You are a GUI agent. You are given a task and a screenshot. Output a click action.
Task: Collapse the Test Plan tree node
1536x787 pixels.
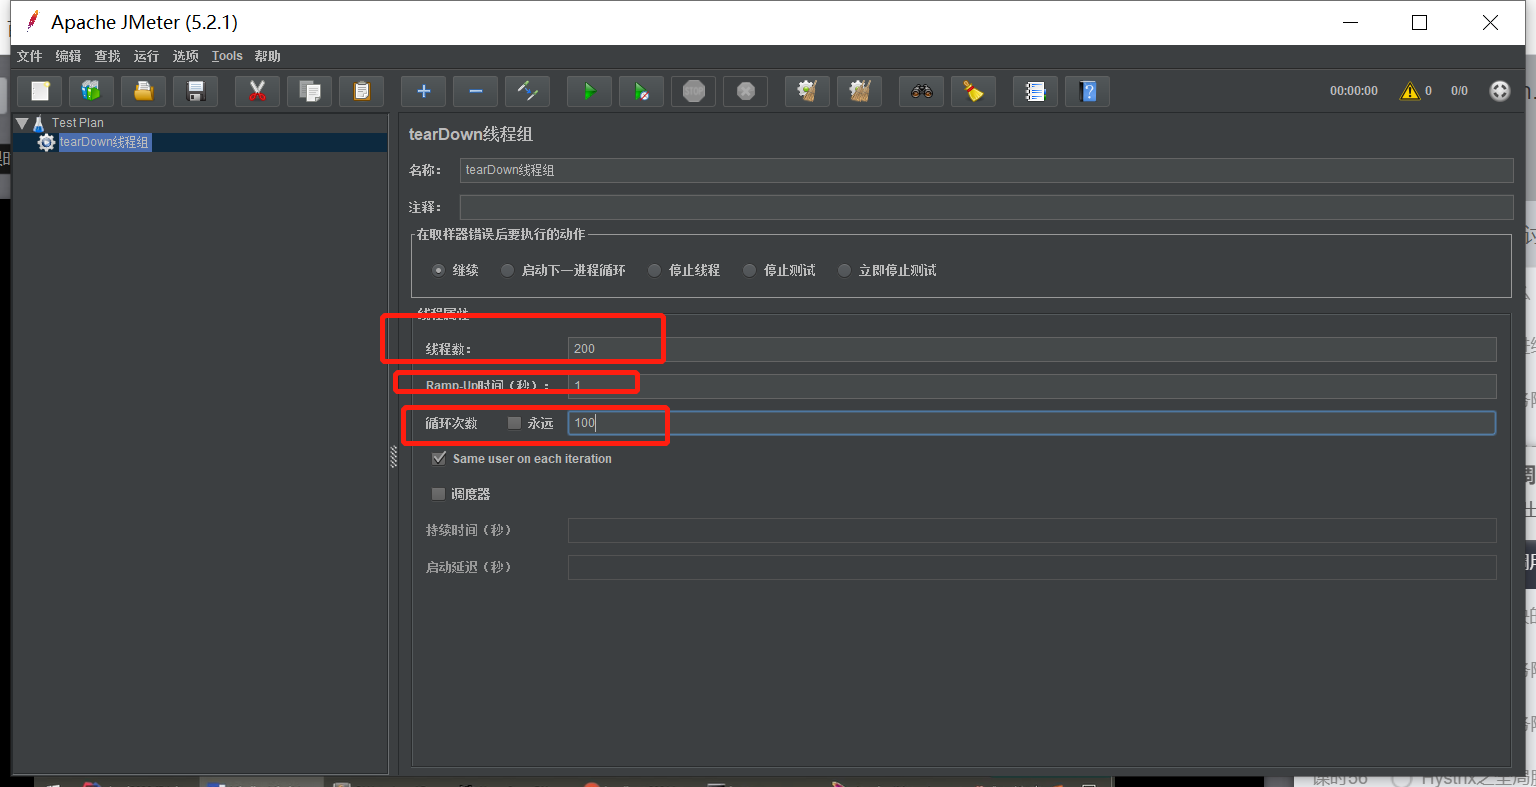22,123
